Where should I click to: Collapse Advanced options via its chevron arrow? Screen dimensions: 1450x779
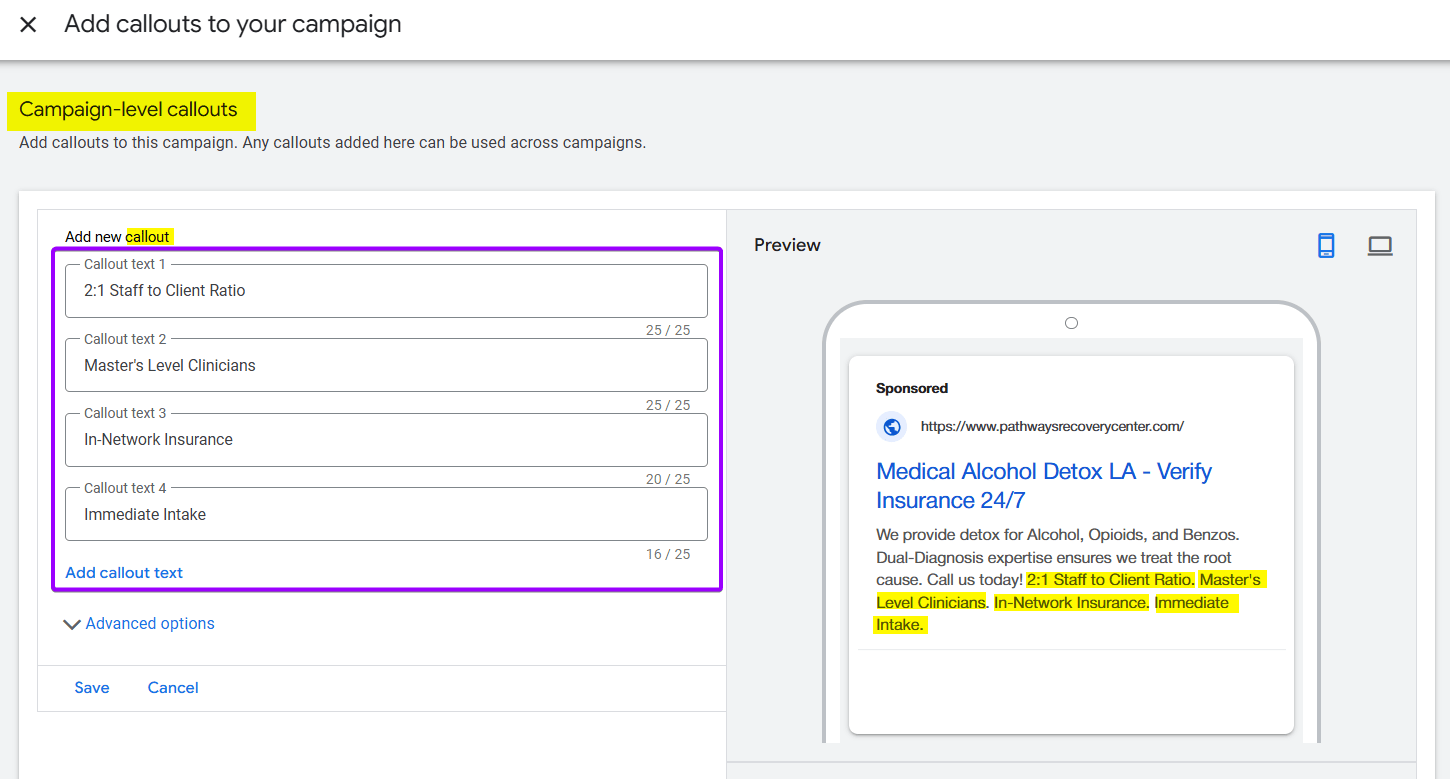tap(71, 623)
